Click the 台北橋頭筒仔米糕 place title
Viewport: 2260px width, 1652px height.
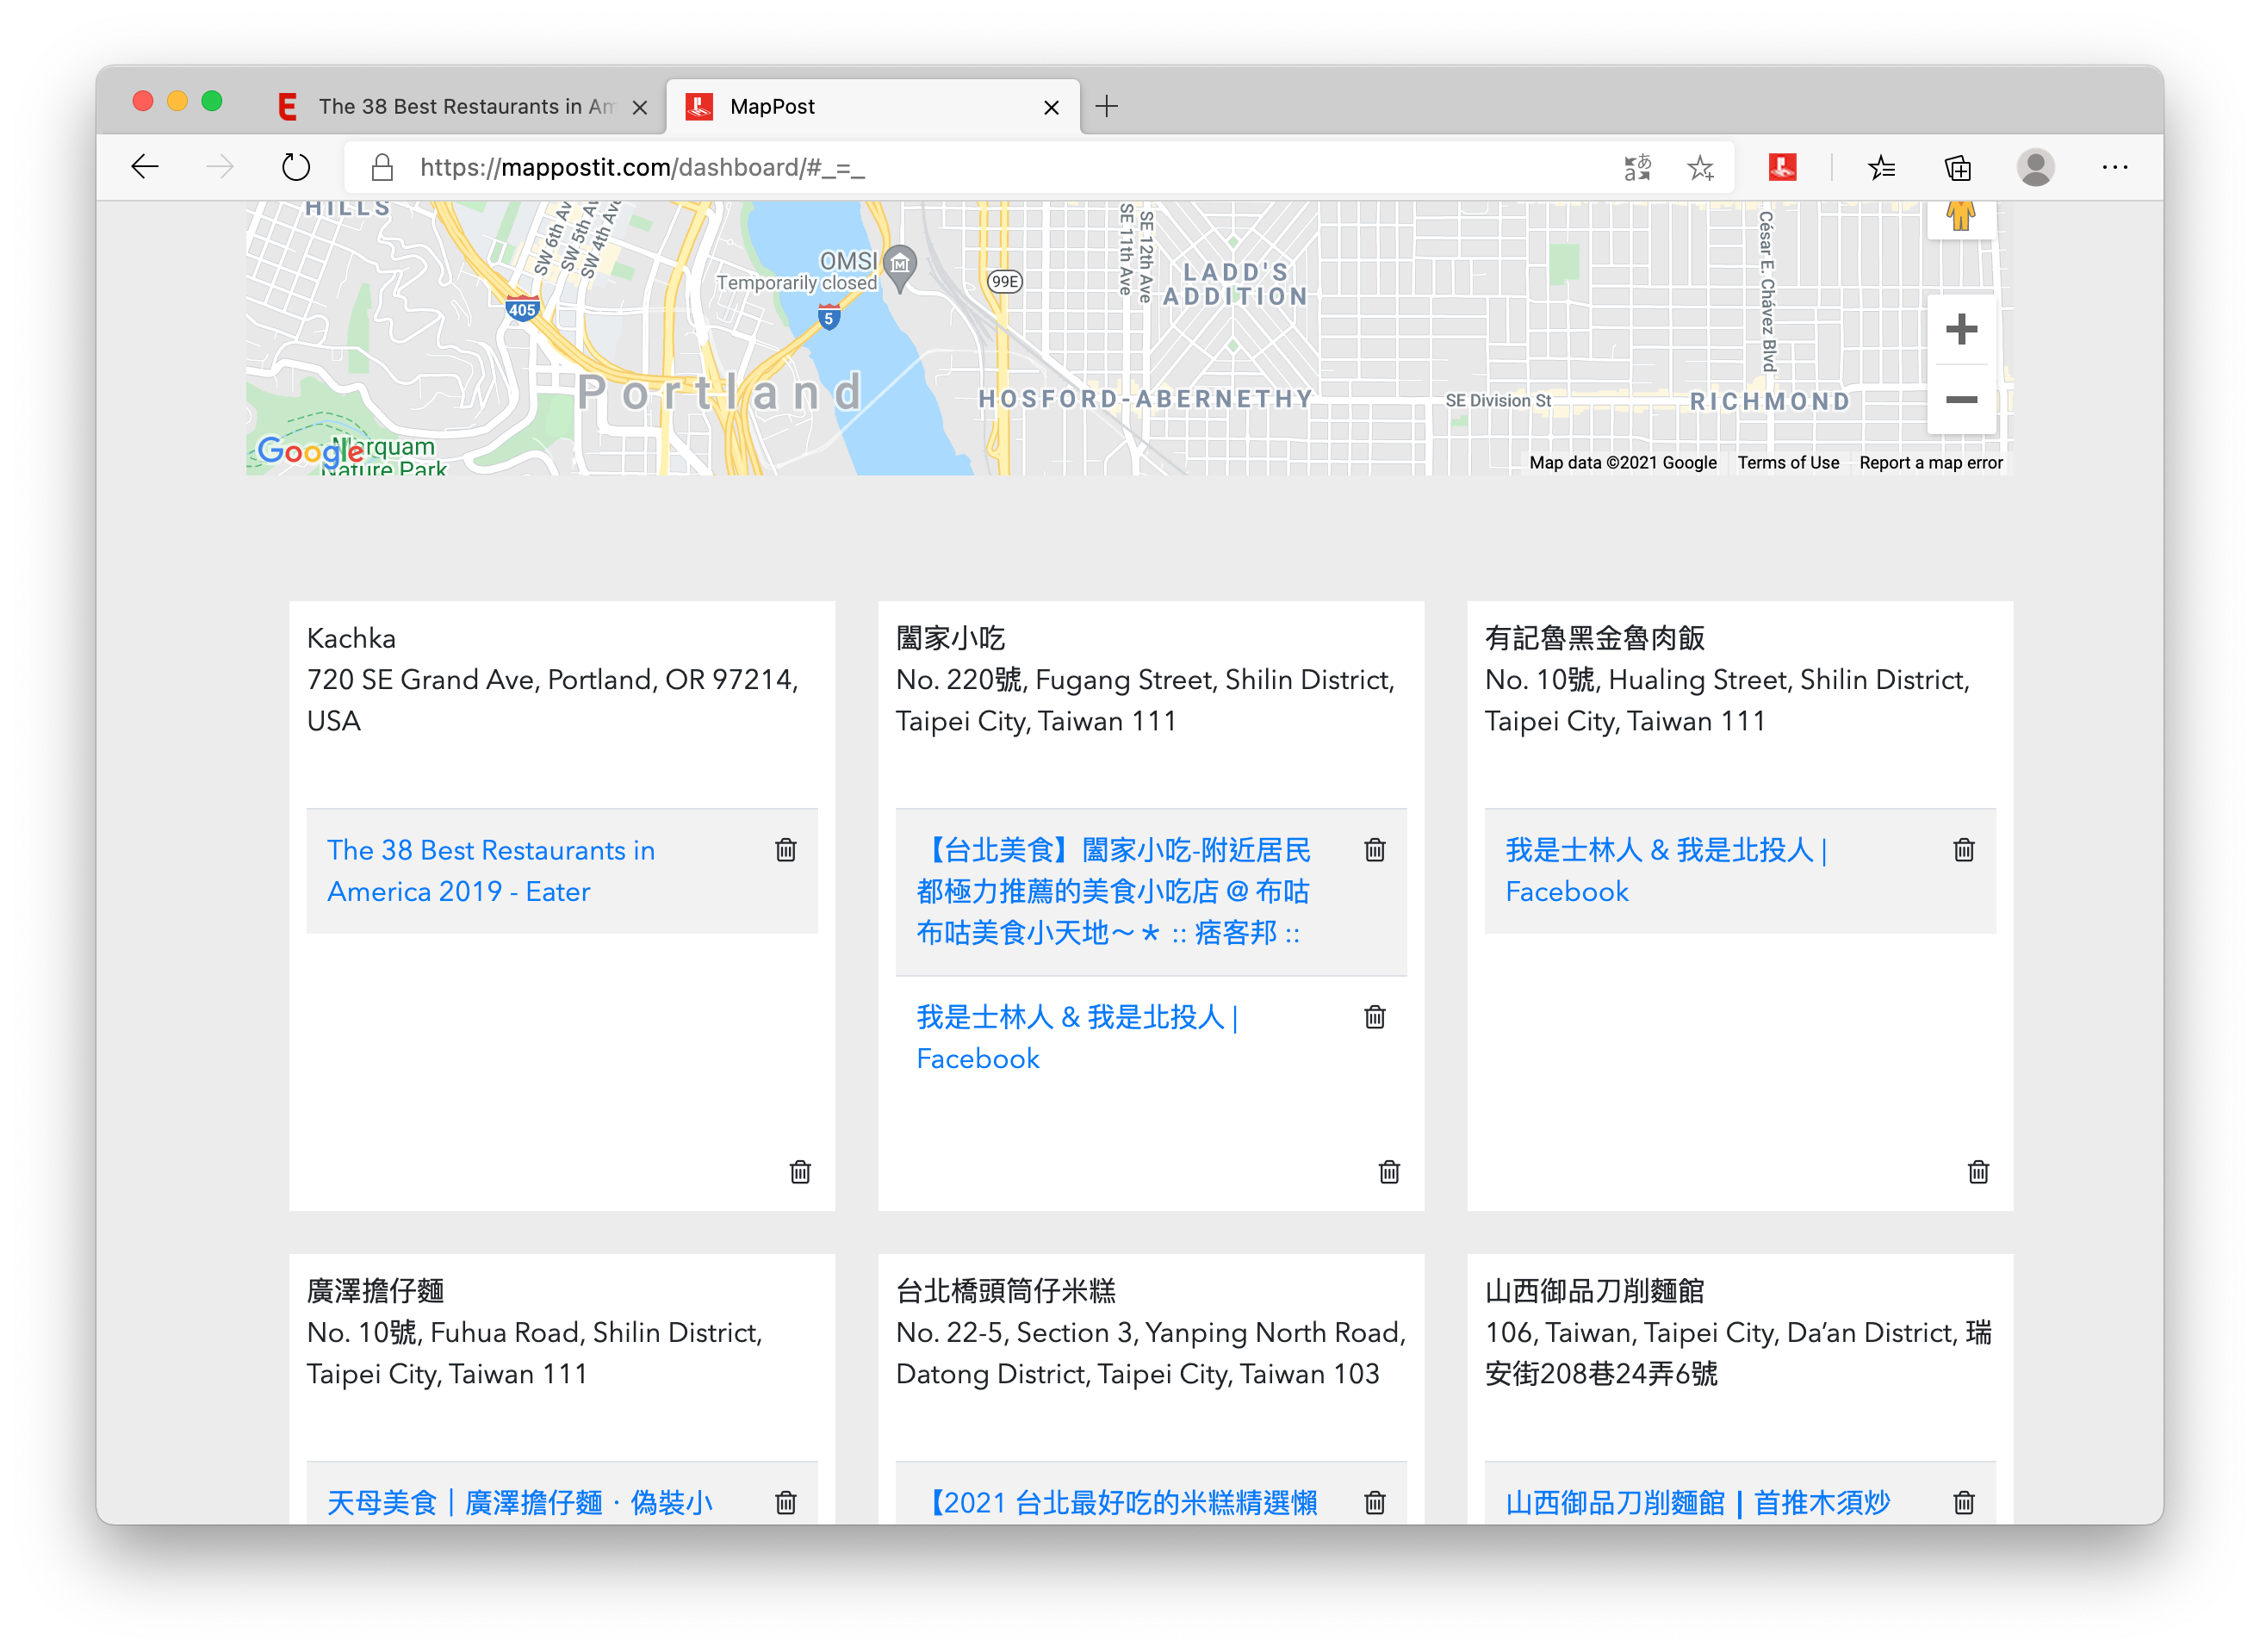point(1006,1291)
